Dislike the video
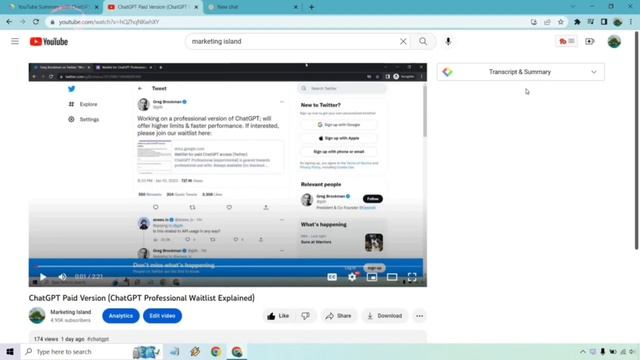640x360 pixels. tap(305, 316)
